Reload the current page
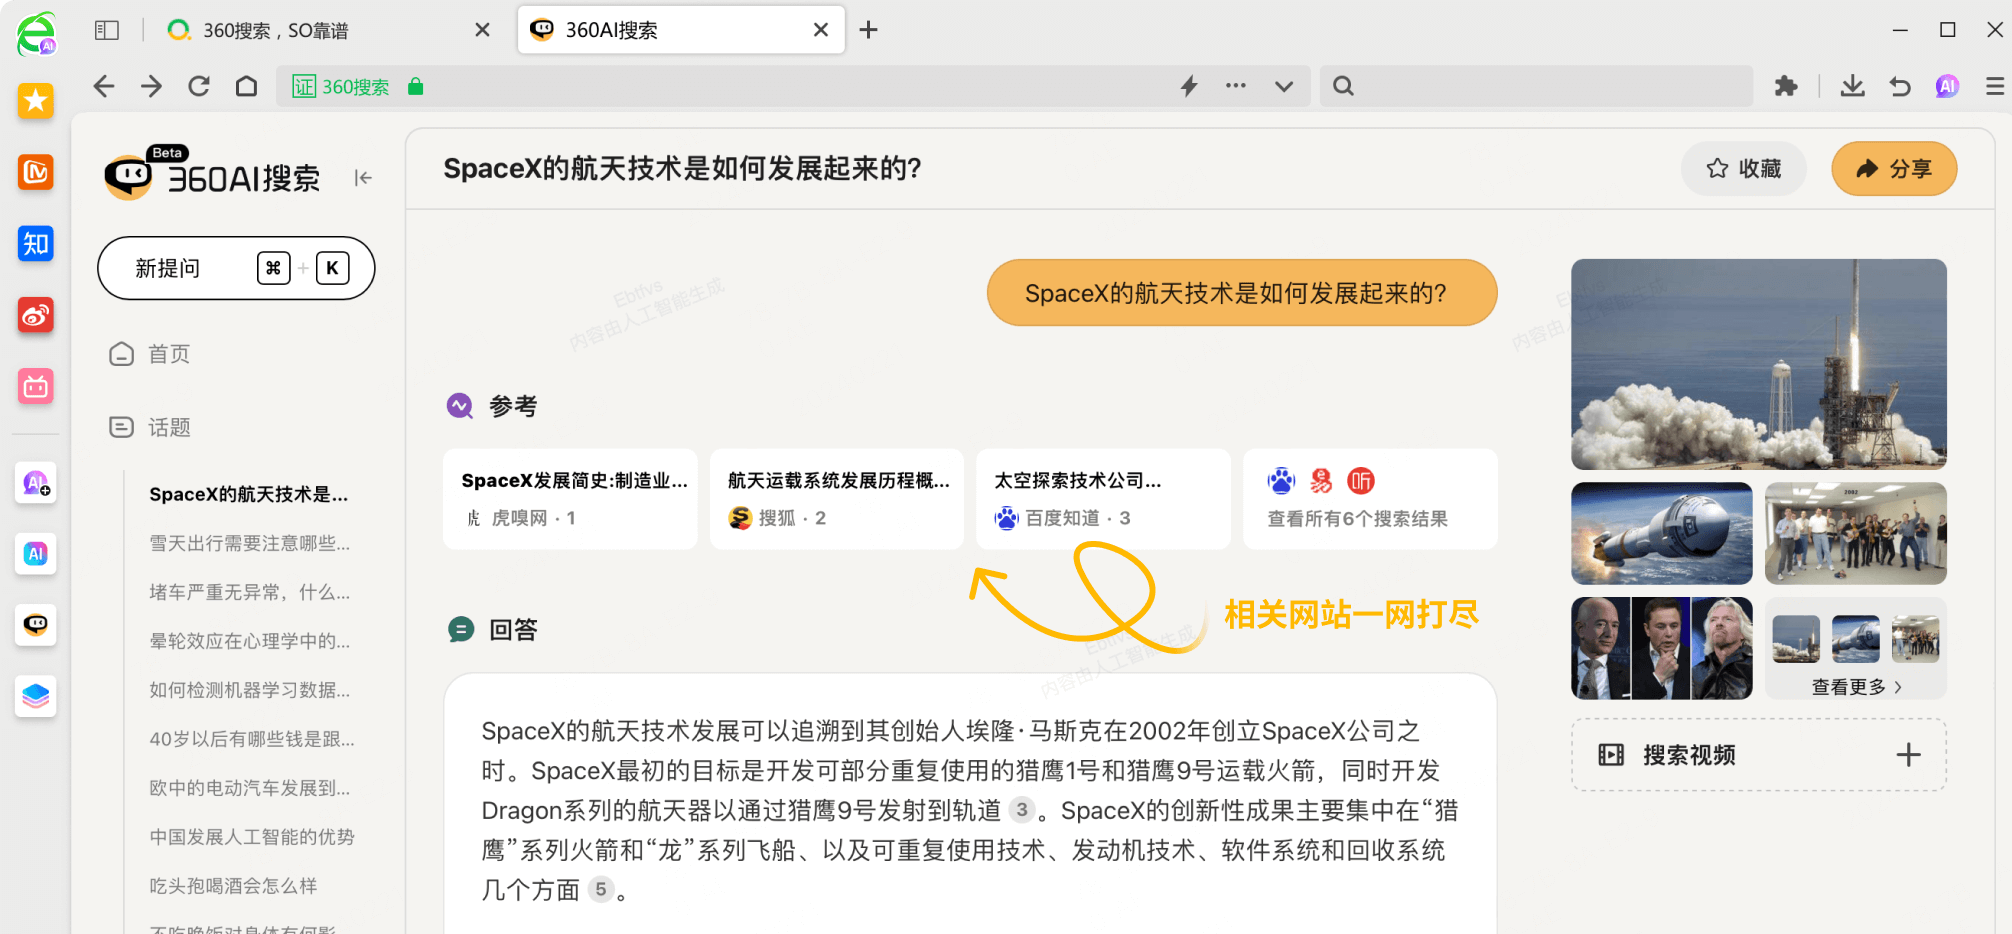The image size is (2012, 934). point(199,86)
